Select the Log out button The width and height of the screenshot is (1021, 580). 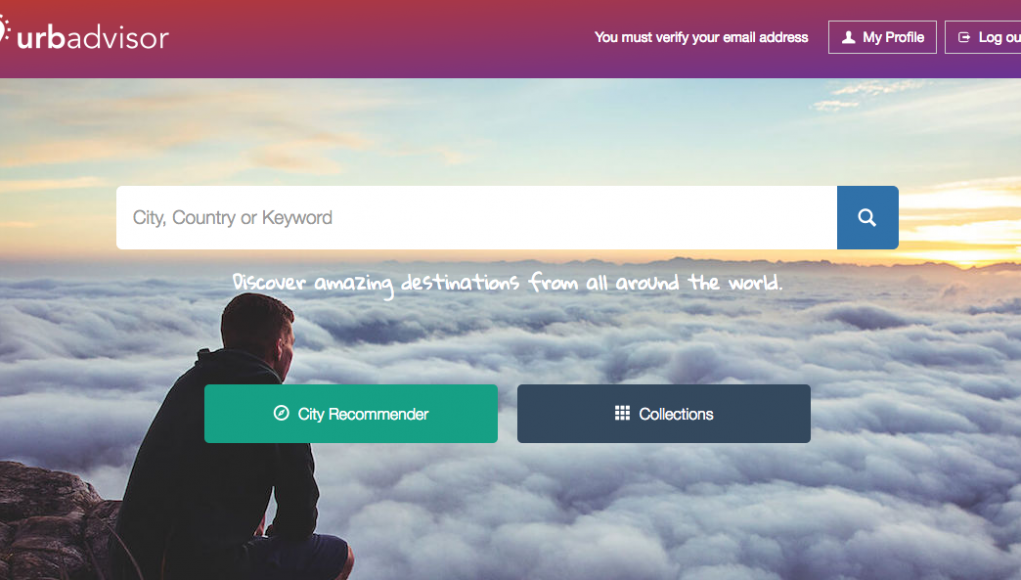(x=983, y=37)
